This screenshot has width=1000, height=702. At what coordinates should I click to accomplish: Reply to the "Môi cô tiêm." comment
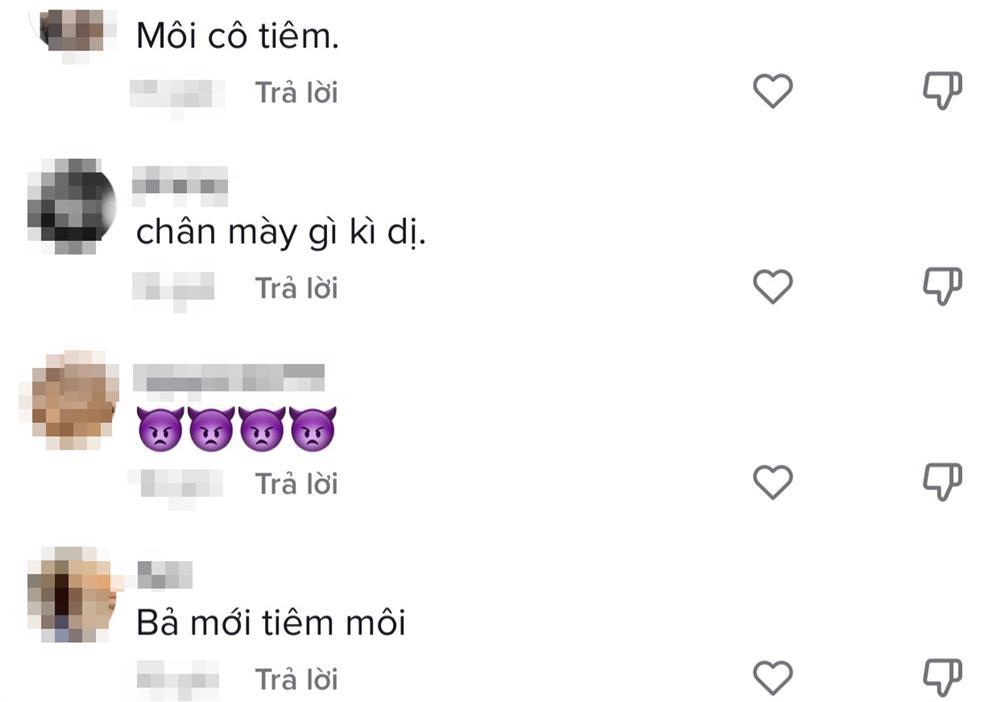coord(296,93)
